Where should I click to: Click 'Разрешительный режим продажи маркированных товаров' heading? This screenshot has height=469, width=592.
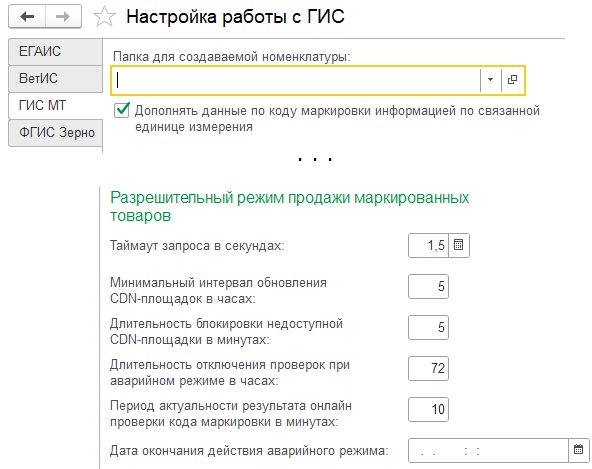289,207
